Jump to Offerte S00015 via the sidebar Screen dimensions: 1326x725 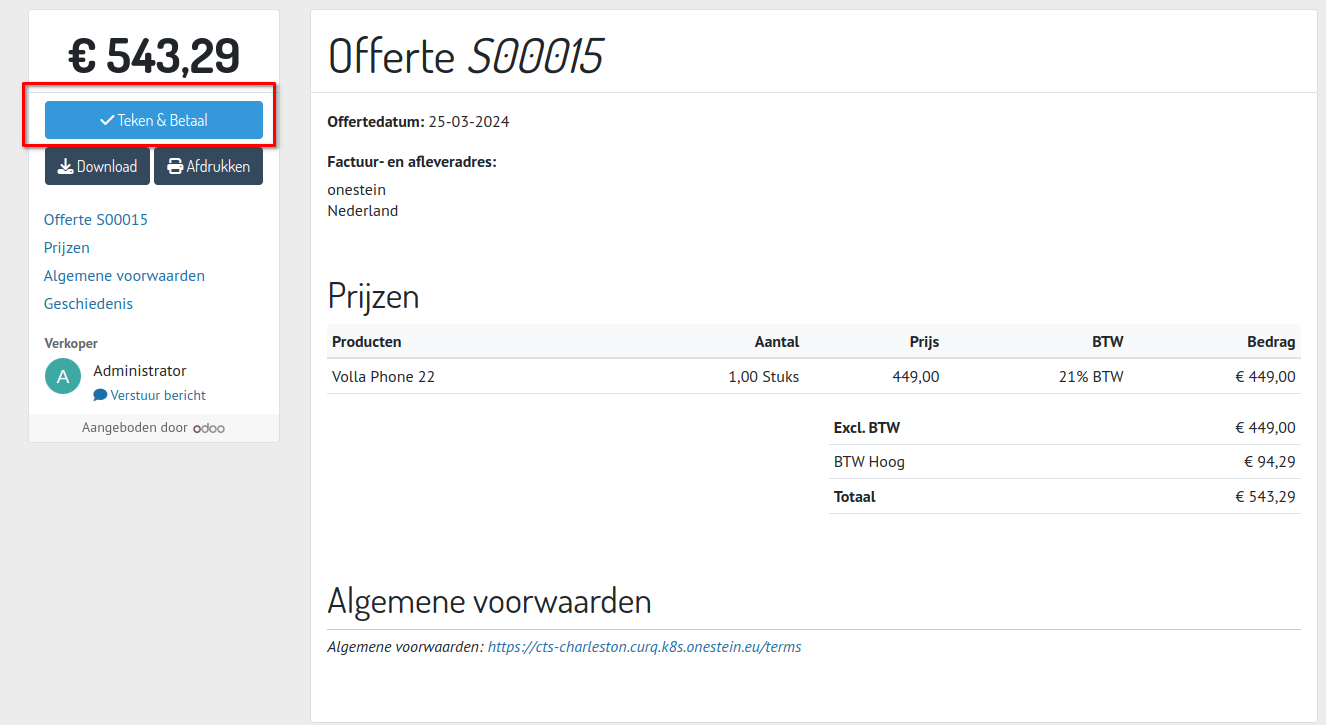[x=96, y=219]
